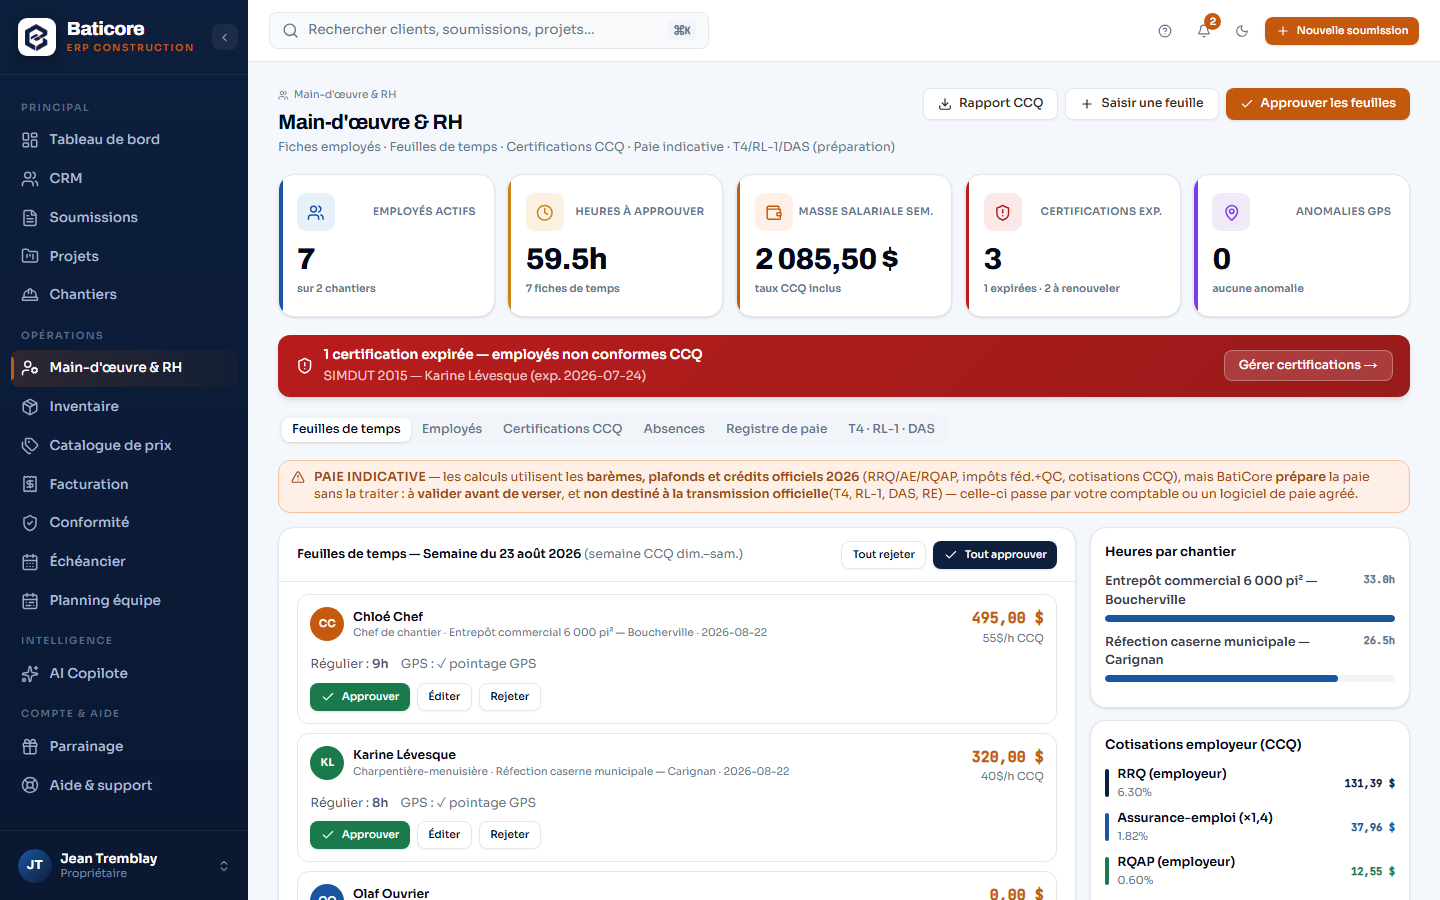Image resolution: width=1440 pixels, height=900 pixels.
Task: Open the help question mark icon
Action: (1165, 31)
